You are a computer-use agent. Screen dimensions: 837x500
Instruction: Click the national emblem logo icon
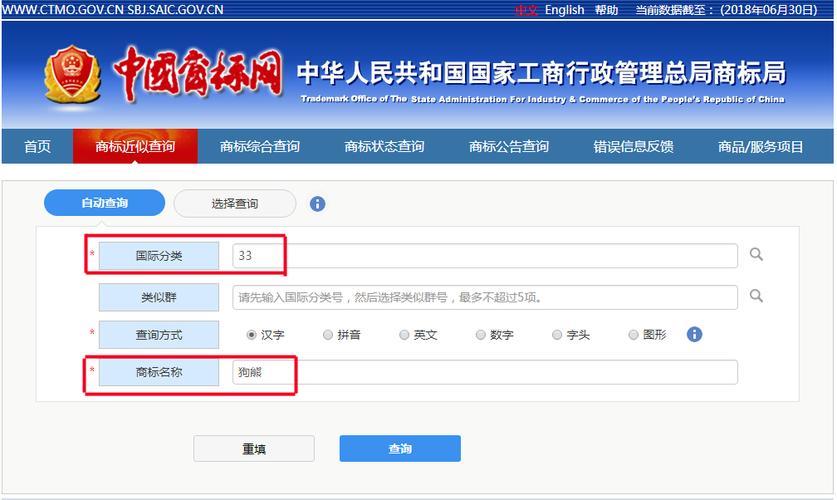pos(71,75)
